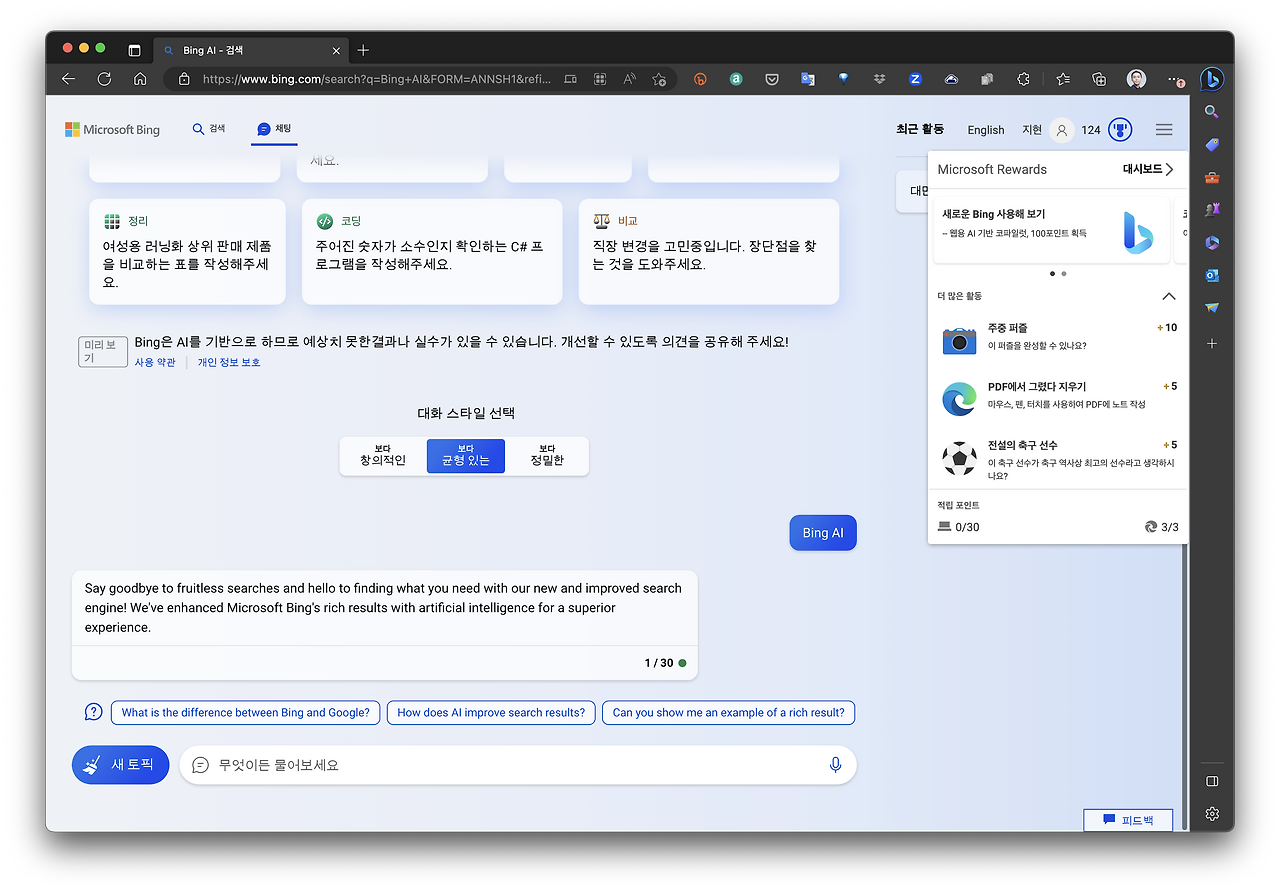The width and height of the screenshot is (1280, 892).
Task: Open the Collections icon in toolbar
Action: pos(1099,79)
